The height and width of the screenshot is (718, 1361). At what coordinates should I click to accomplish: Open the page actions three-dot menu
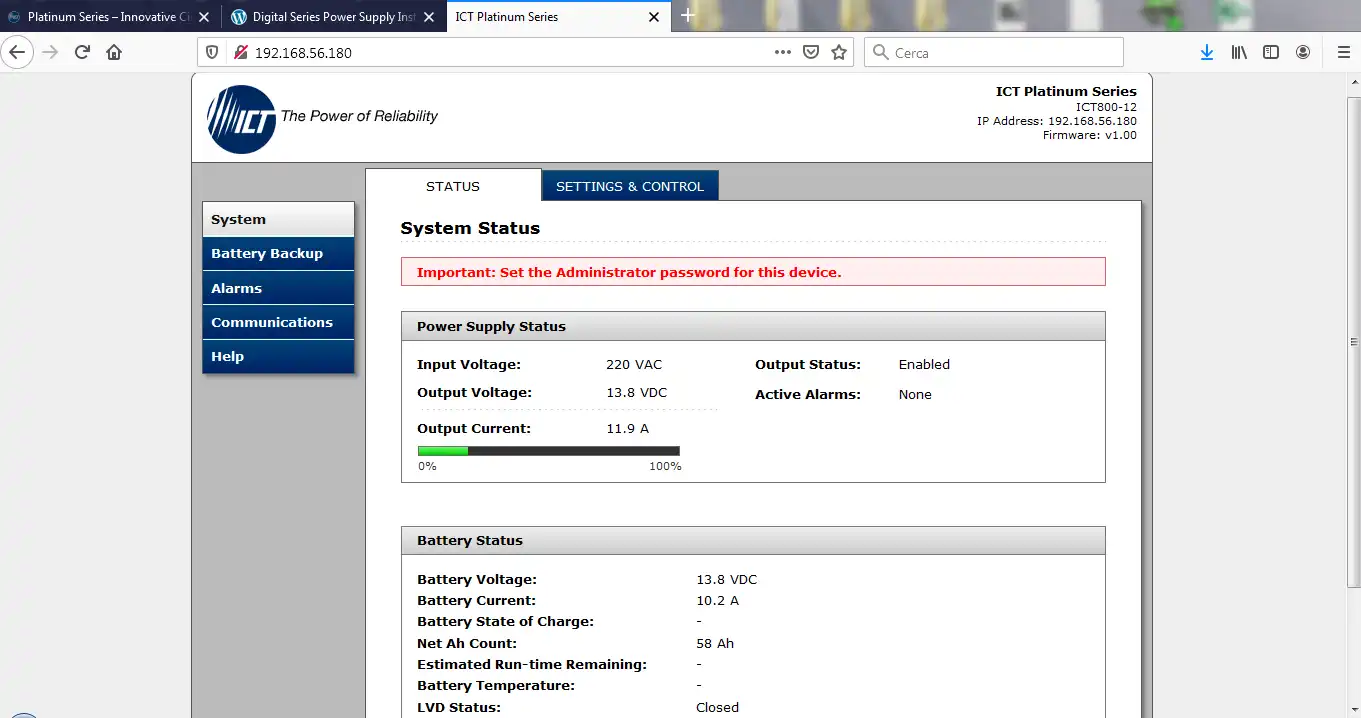pos(783,52)
